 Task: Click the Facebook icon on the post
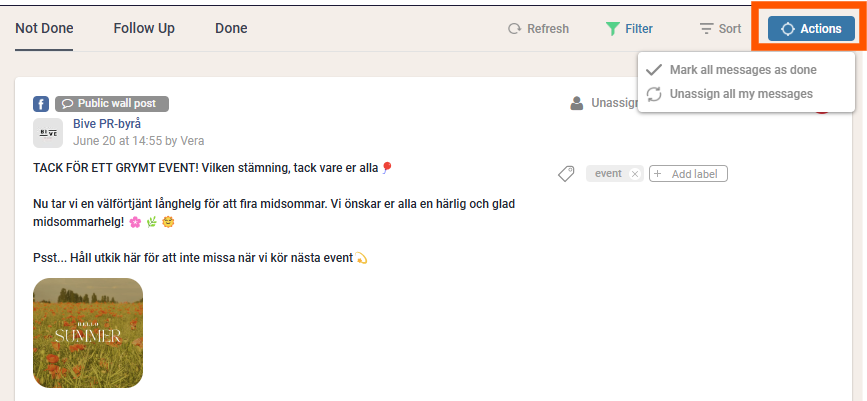[41, 104]
